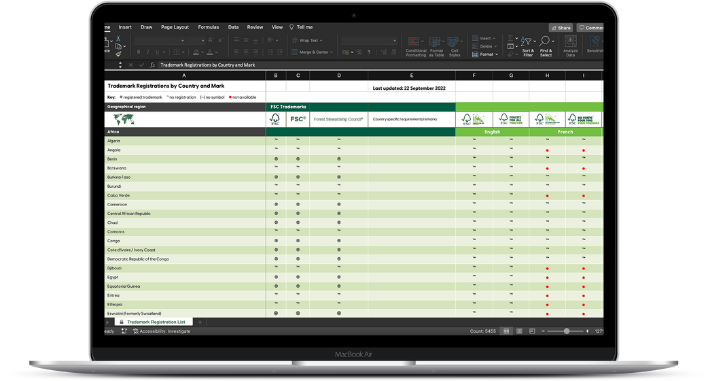Open the Insert cells dropdown
Screen dimensions: 709x381
(x=484, y=38)
